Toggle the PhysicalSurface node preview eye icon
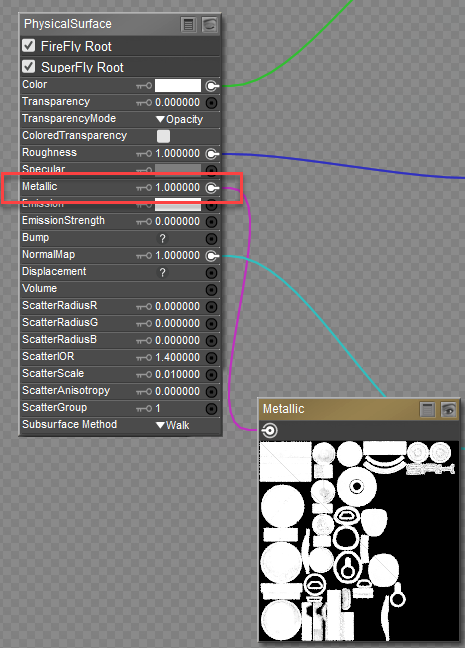Image resolution: width=465 pixels, height=648 pixels. (210, 25)
